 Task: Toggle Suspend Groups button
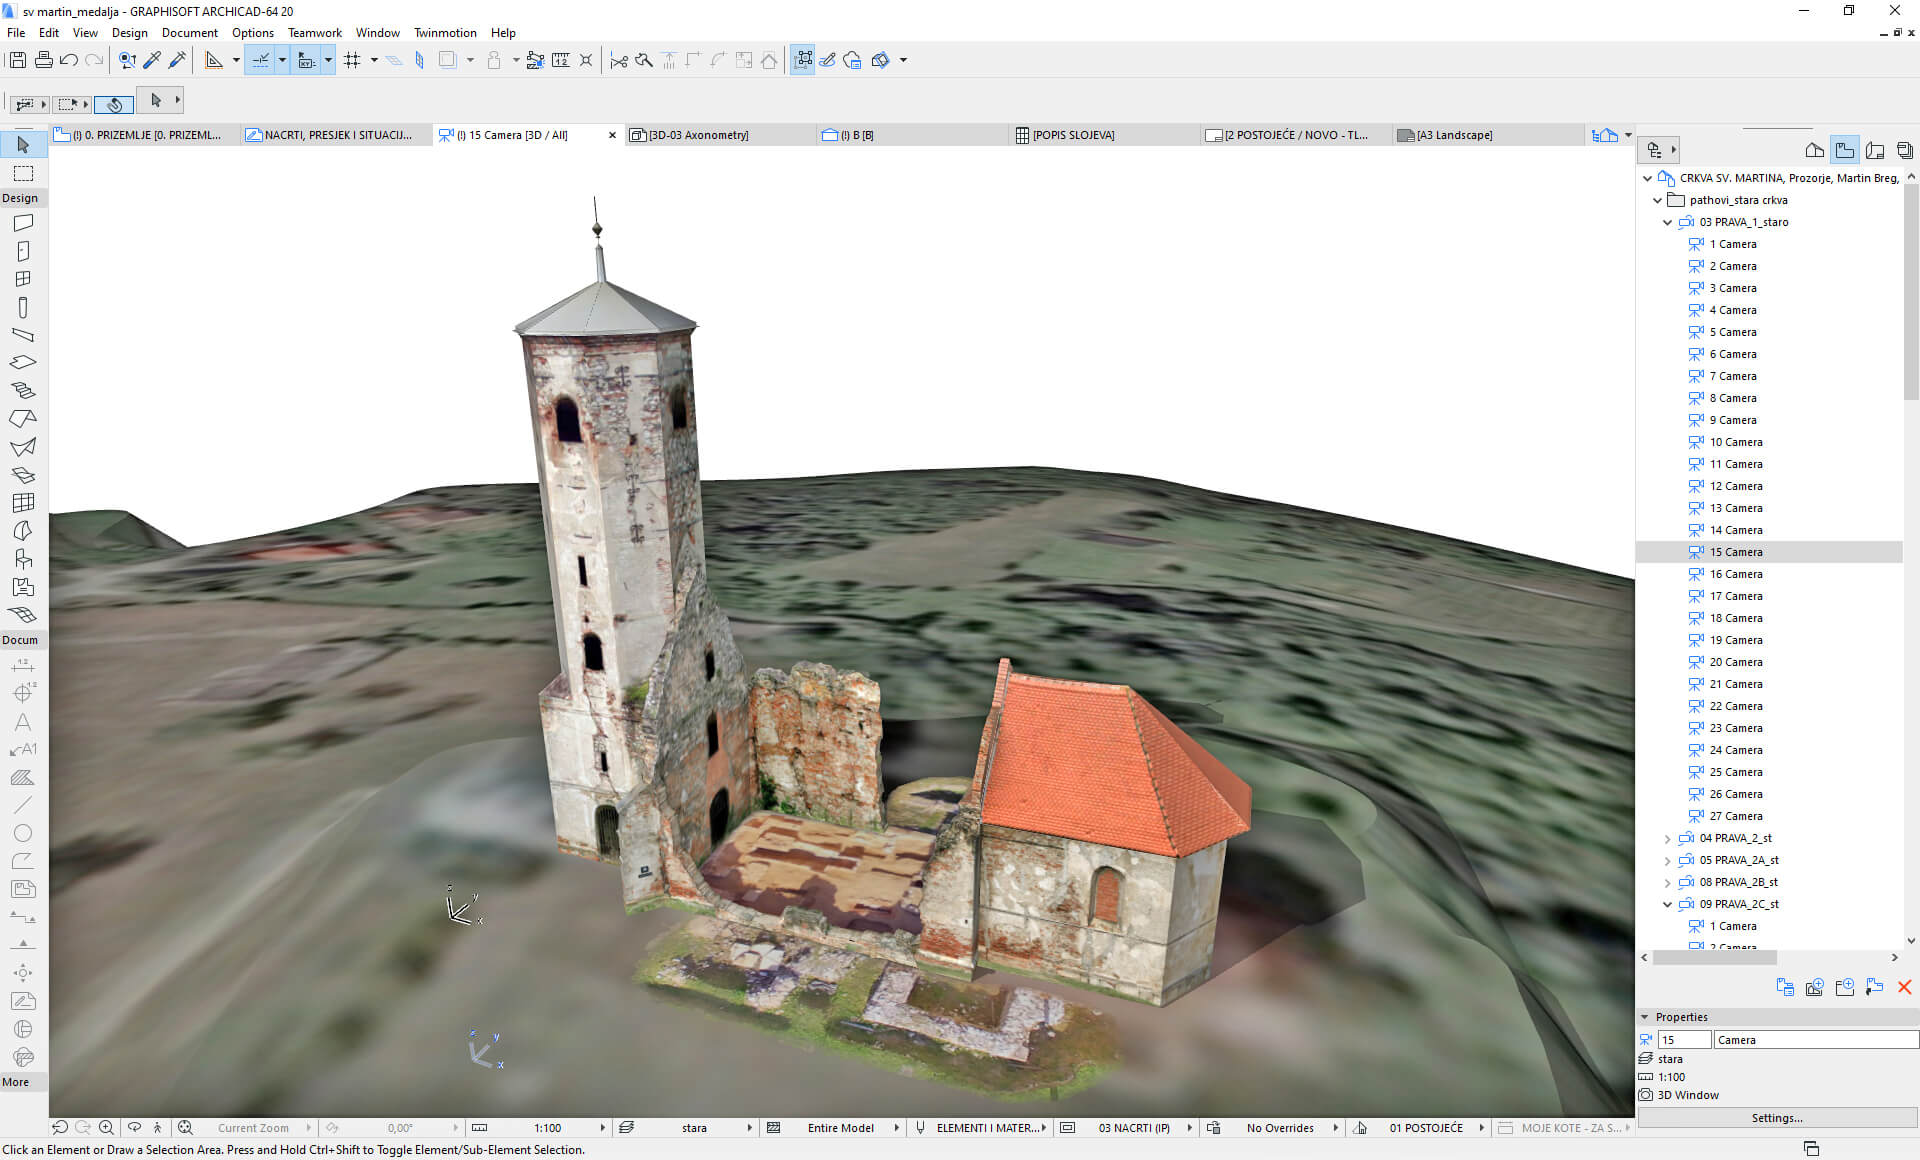click(803, 60)
